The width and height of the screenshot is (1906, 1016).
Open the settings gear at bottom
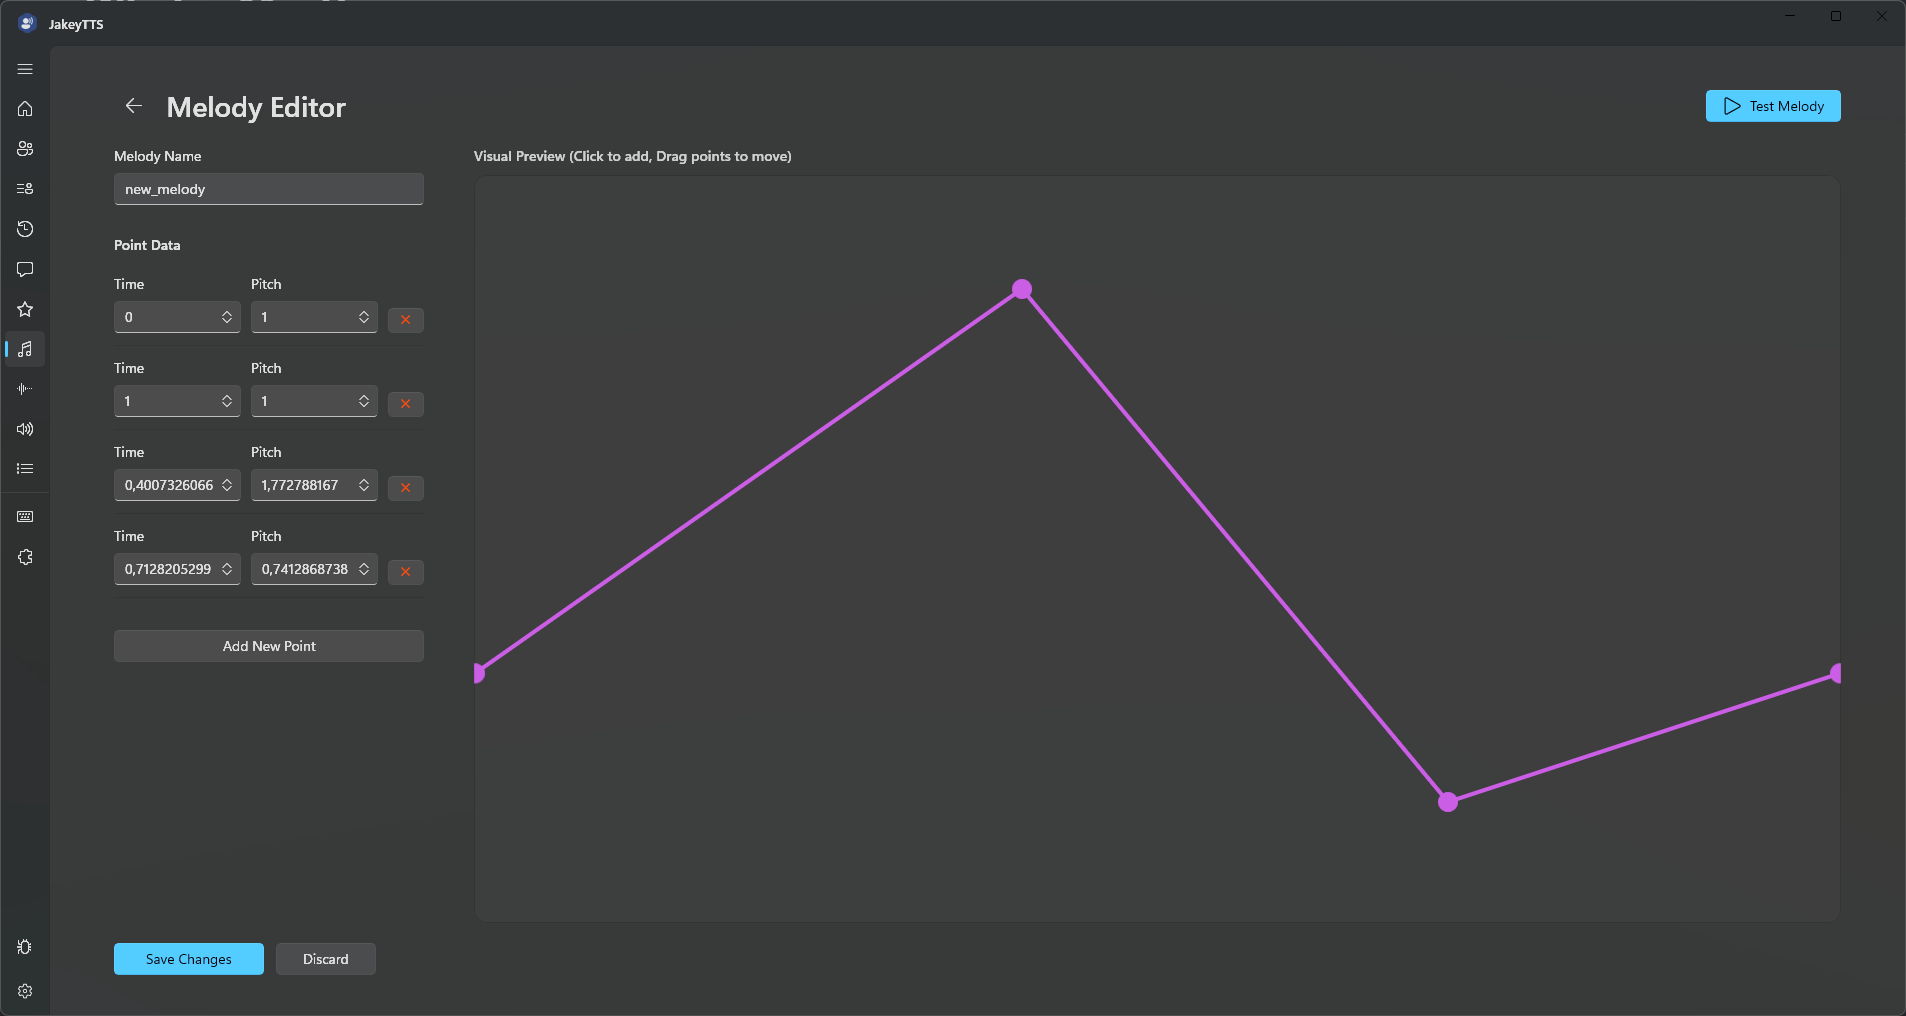tap(25, 991)
